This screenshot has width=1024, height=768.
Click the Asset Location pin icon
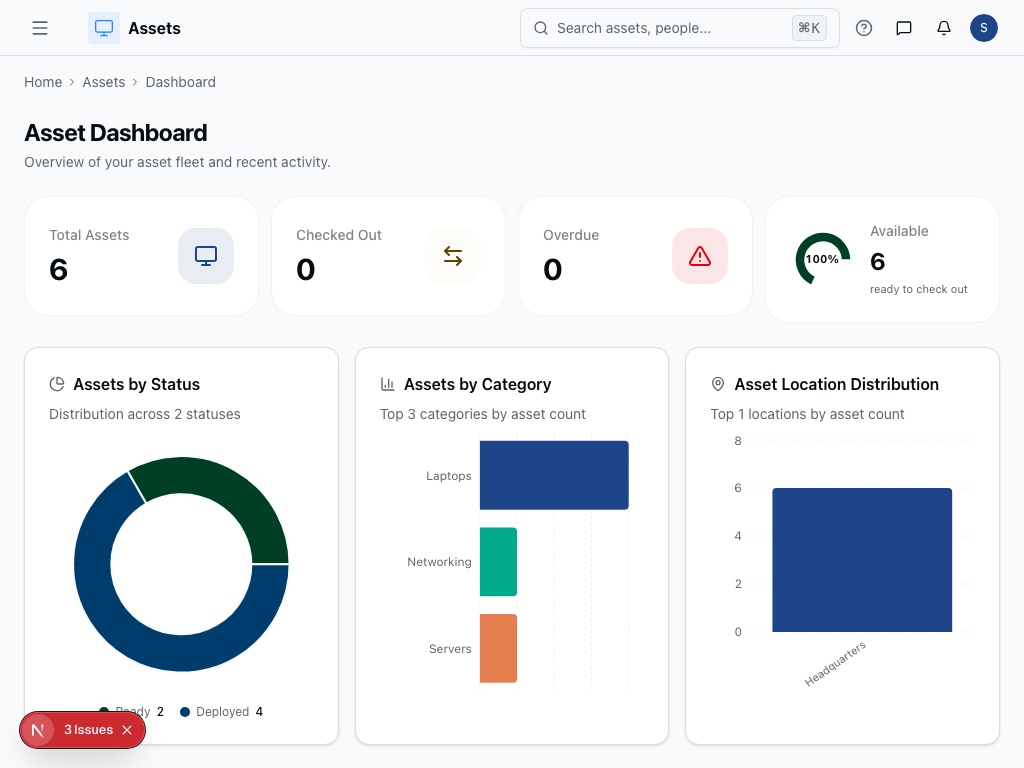click(717, 384)
